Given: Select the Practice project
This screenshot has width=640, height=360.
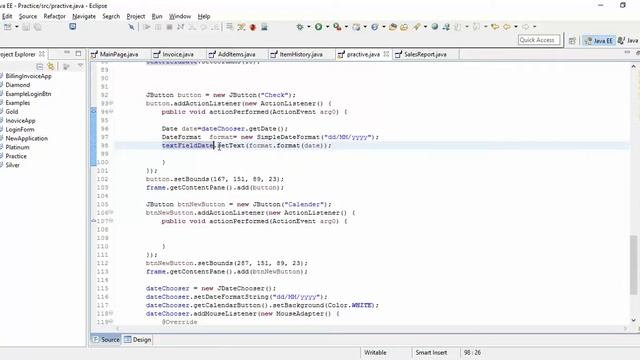Looking at the screenshot, I should tap(16, 156).
